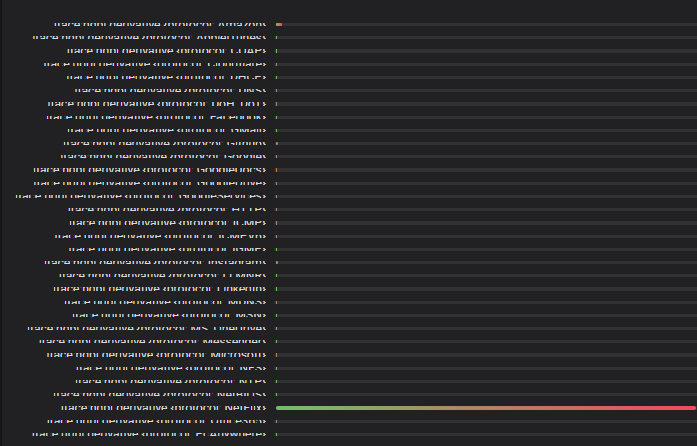The image size is (697, 446).
Task: Select the IGMP protocol label
Action: point(167,249)
